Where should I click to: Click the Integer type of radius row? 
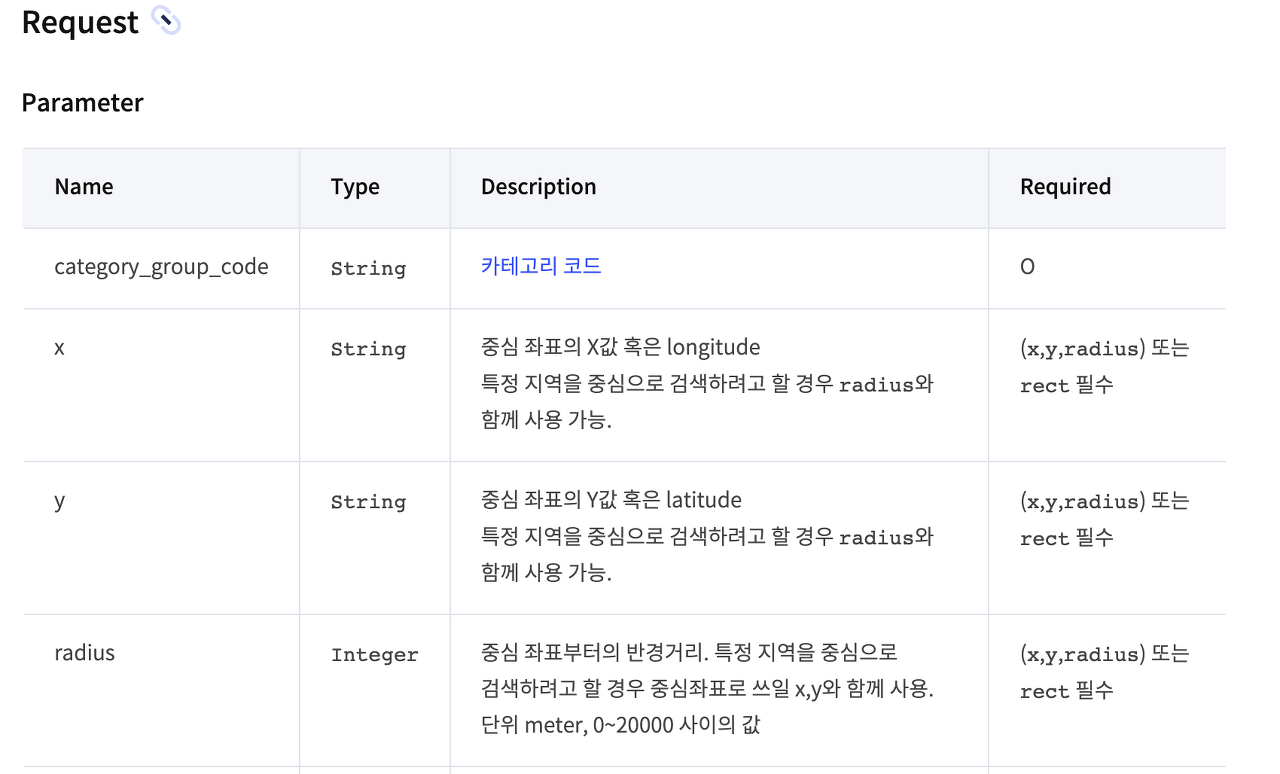pyautogui.click(x=375, y=655)
